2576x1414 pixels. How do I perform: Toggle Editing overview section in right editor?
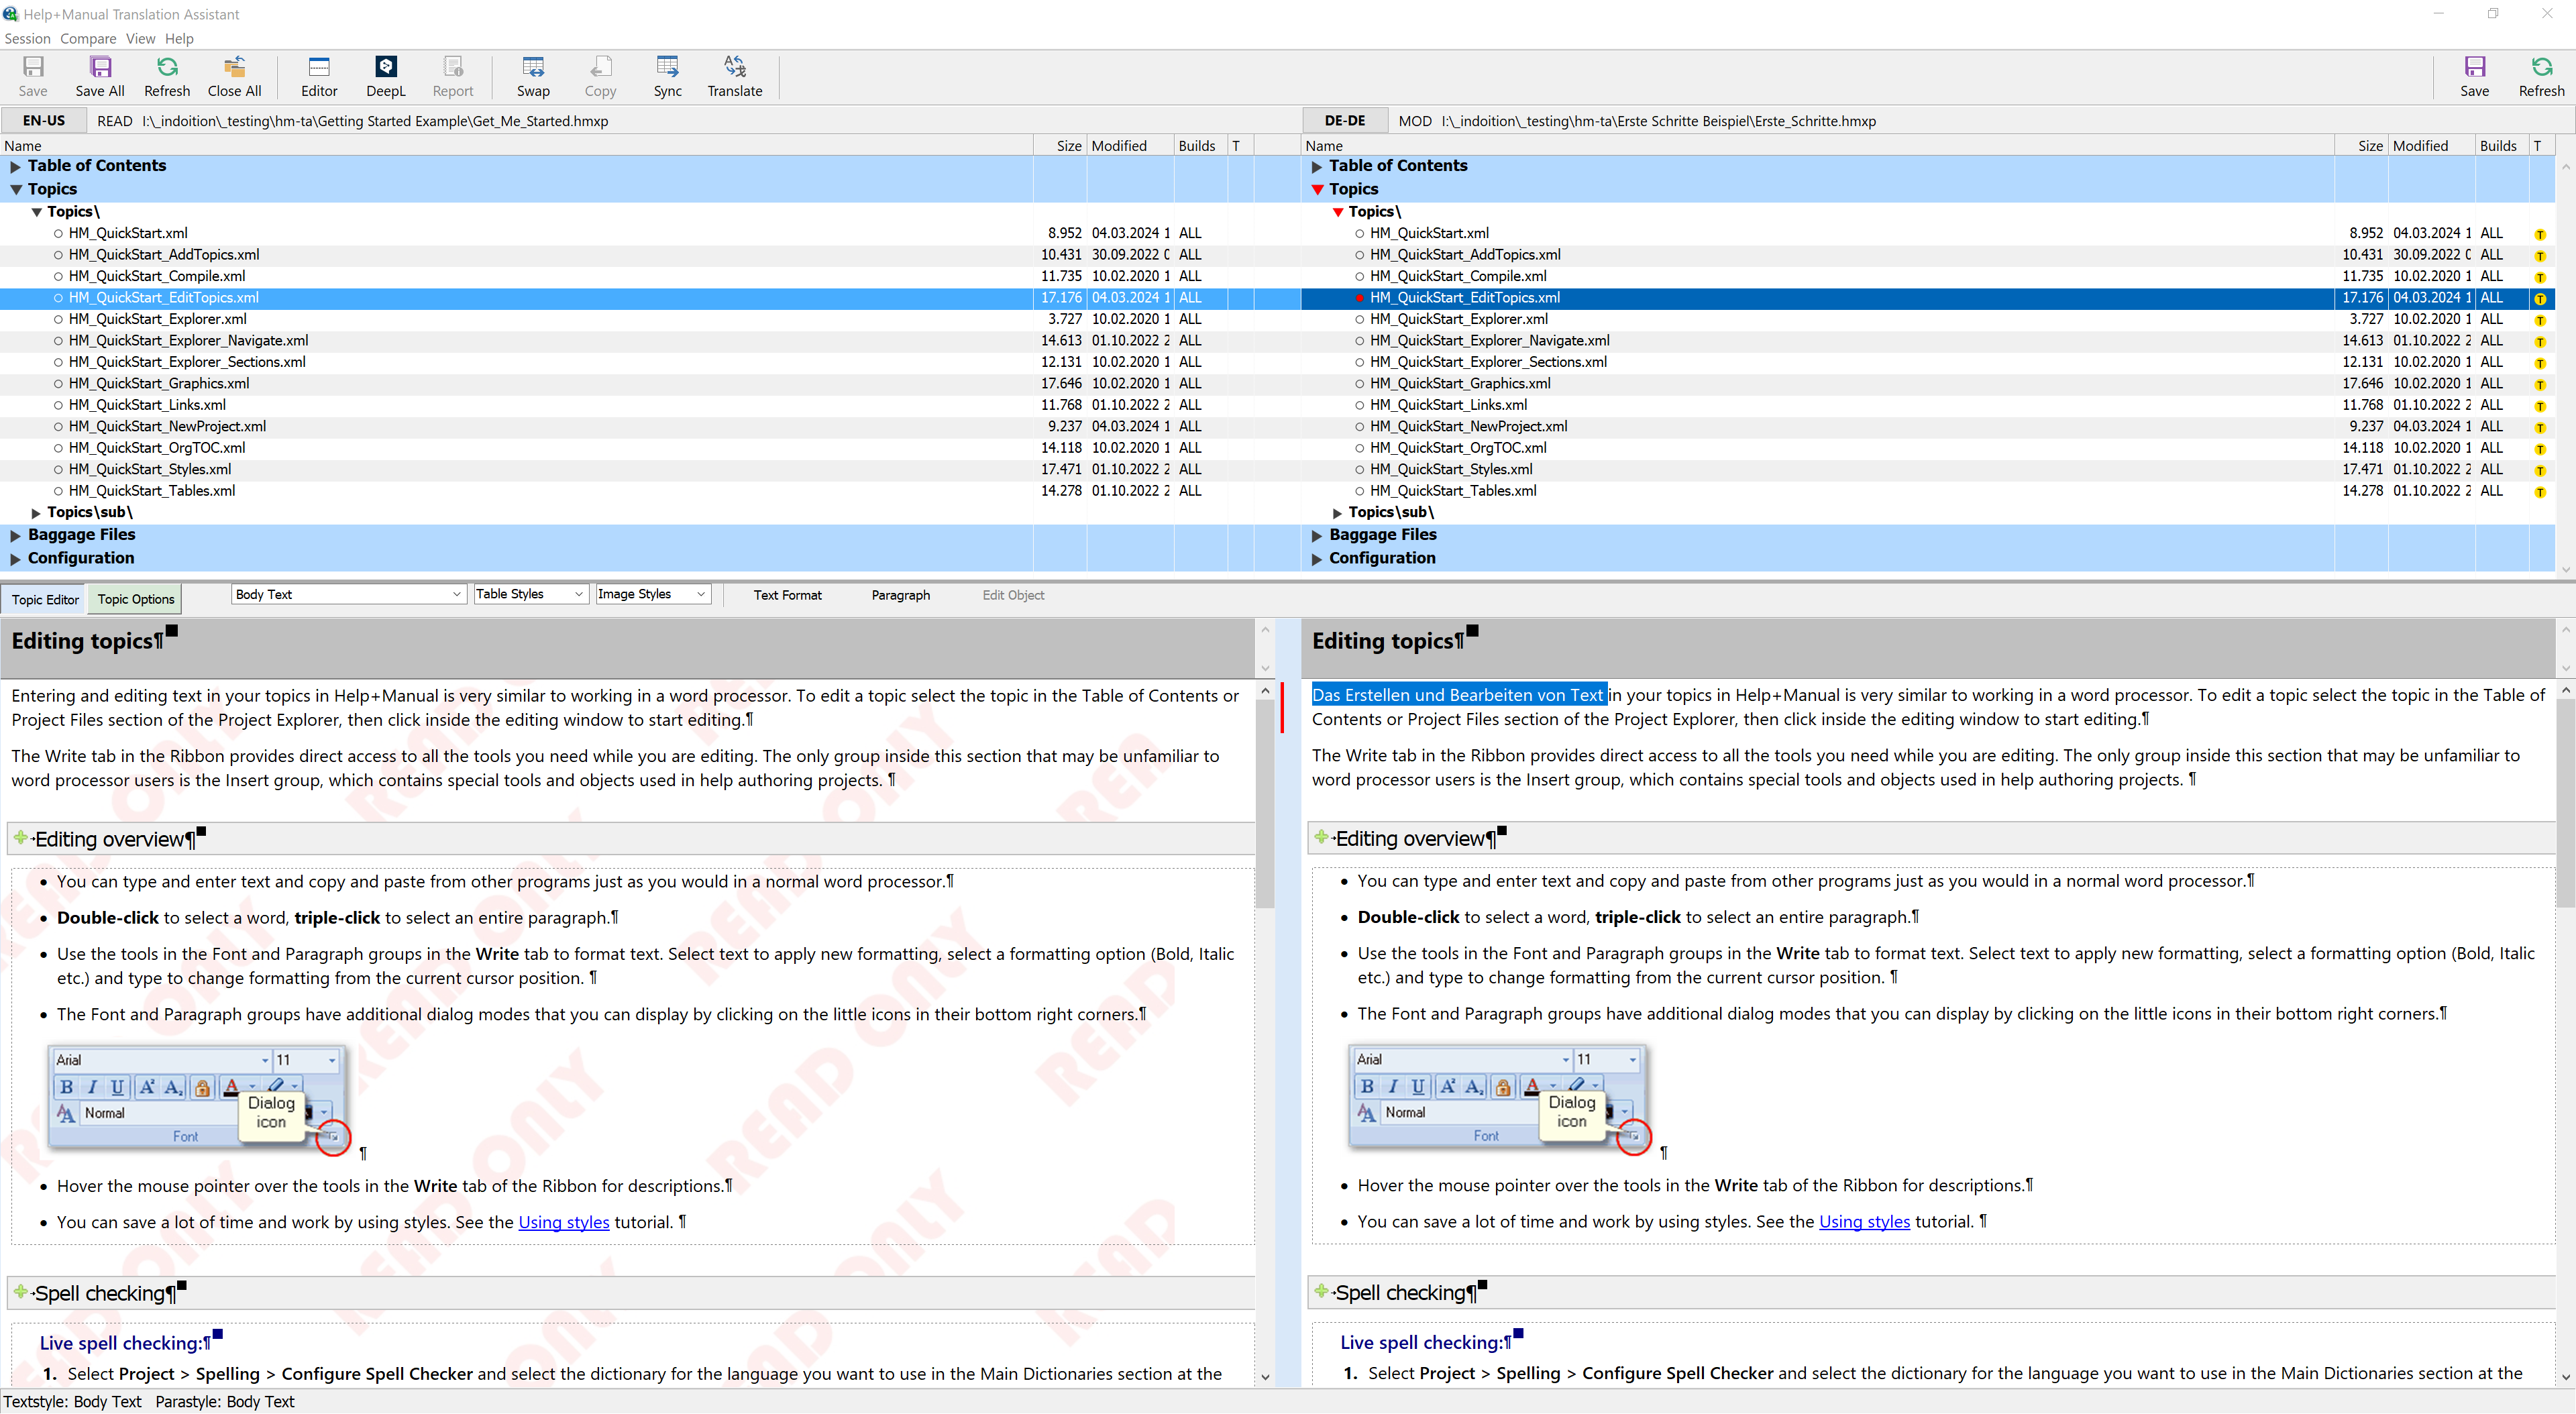1322,837
